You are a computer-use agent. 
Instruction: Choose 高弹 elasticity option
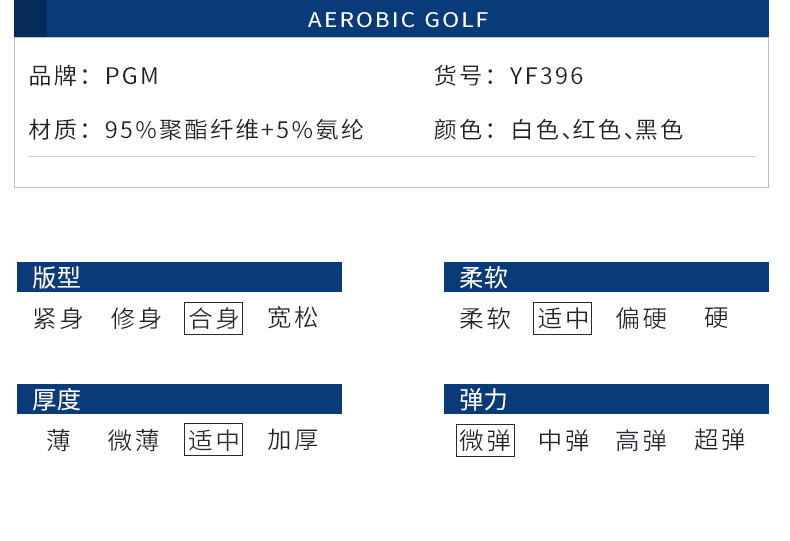point(641,440)
